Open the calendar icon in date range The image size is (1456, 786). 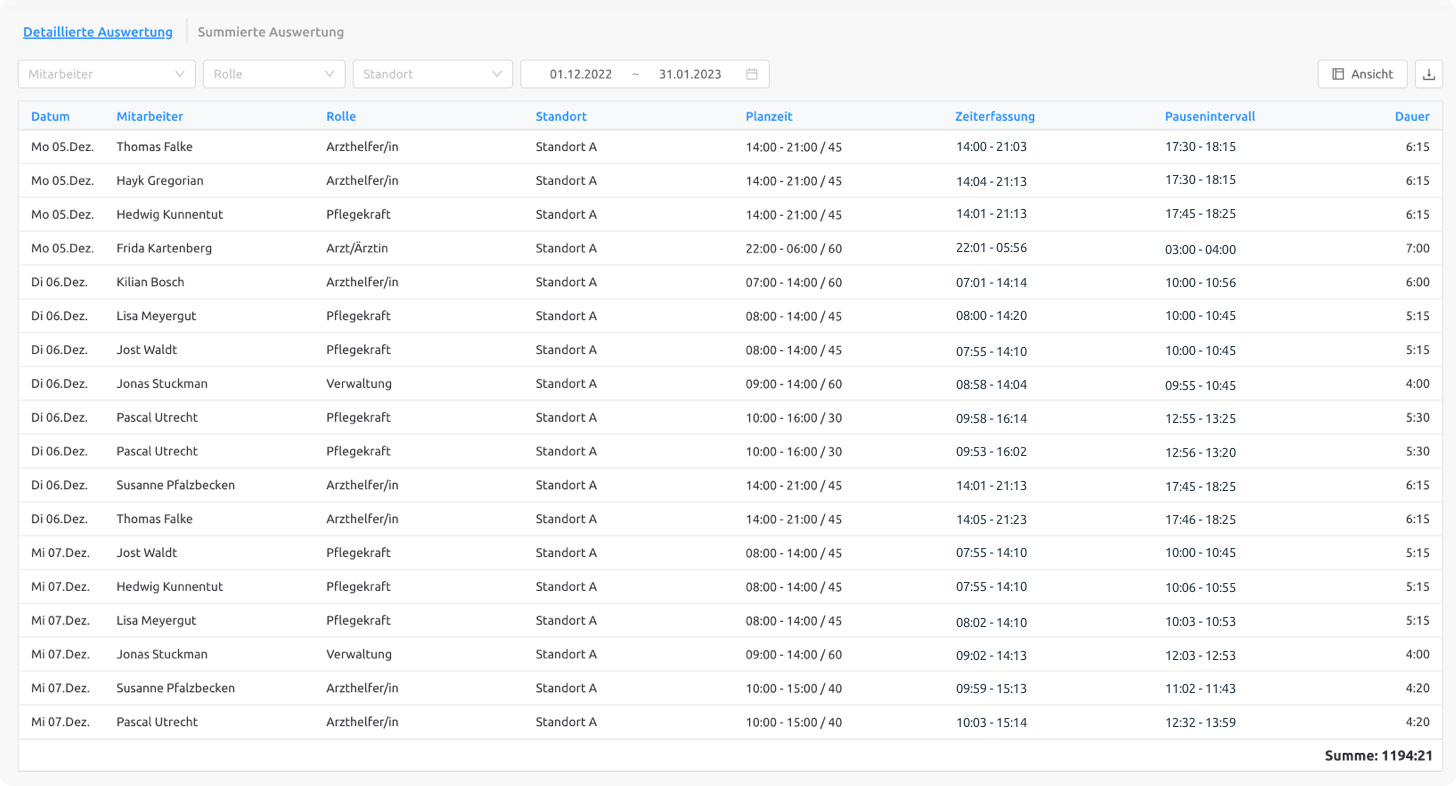(752, 74)
